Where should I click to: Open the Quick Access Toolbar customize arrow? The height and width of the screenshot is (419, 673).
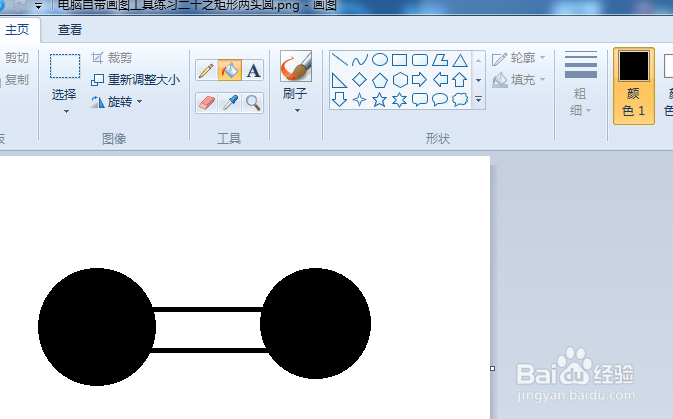click(39, 6)
